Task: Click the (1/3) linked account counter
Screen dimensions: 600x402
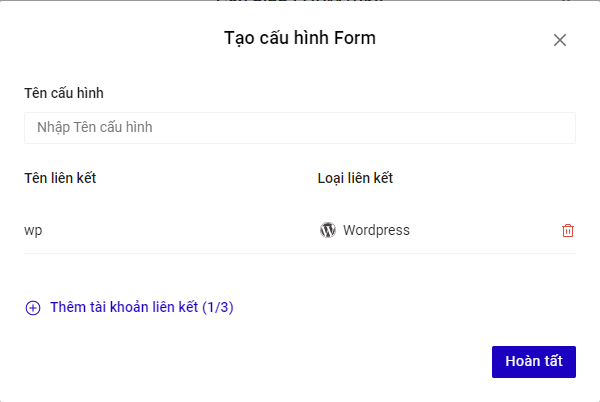Action: coord(218,308)
